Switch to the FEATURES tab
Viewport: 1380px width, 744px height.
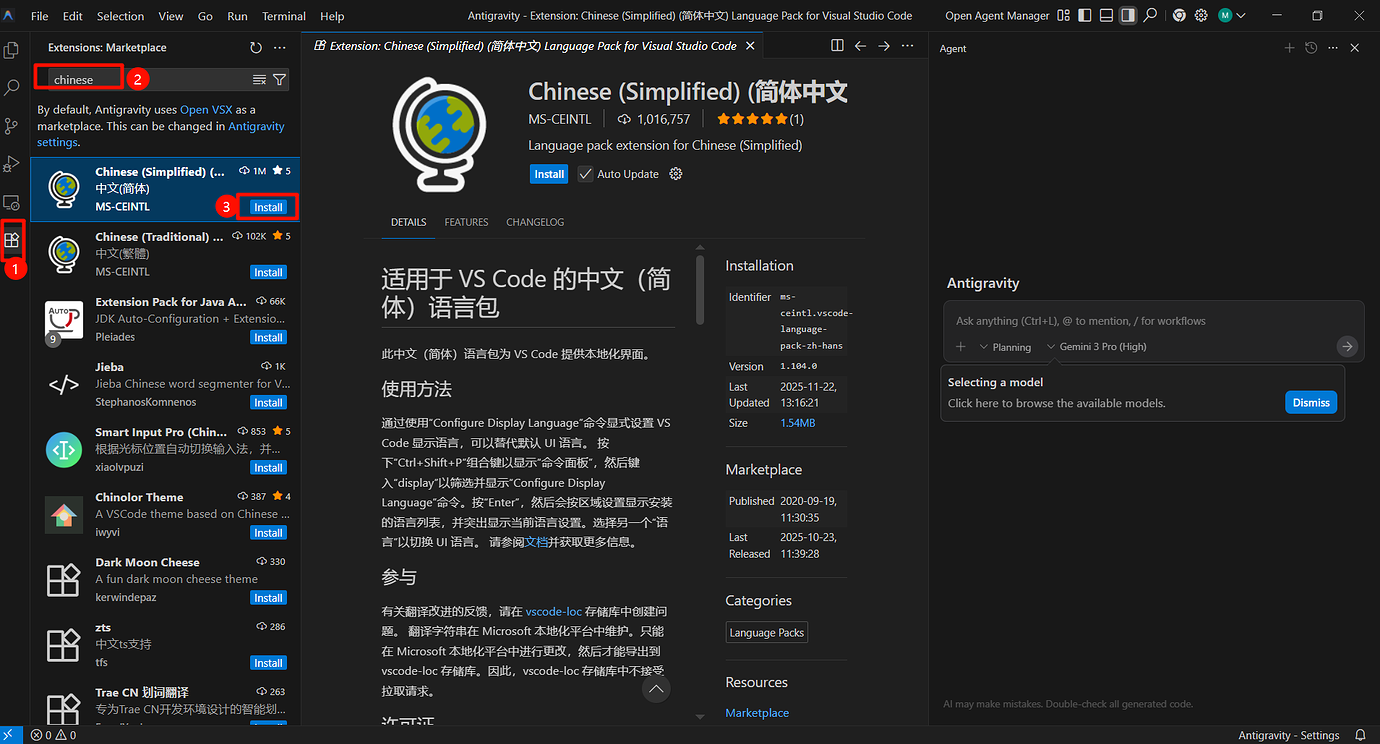[x=467, y=222]
